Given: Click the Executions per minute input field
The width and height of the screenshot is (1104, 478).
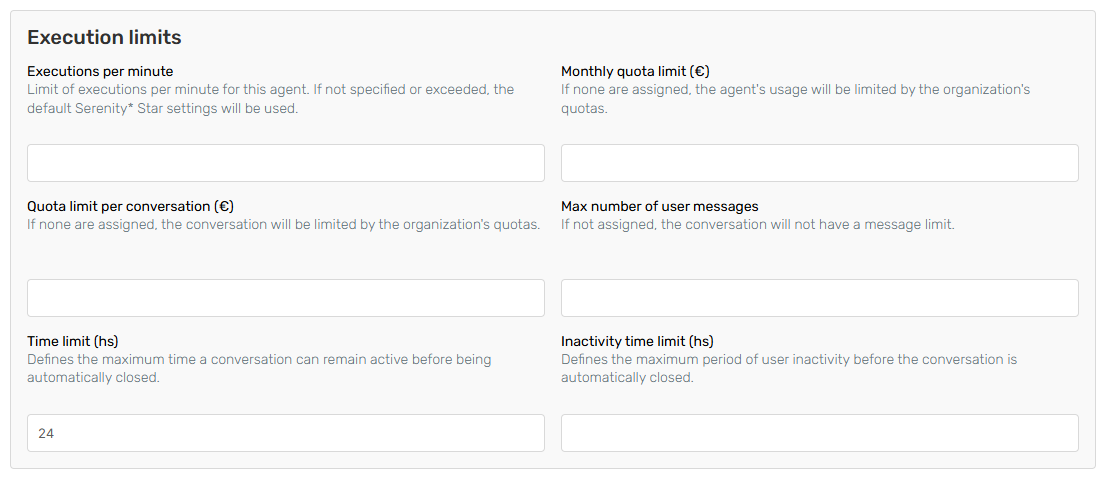Looking at the screenshot, I should 285,163.
